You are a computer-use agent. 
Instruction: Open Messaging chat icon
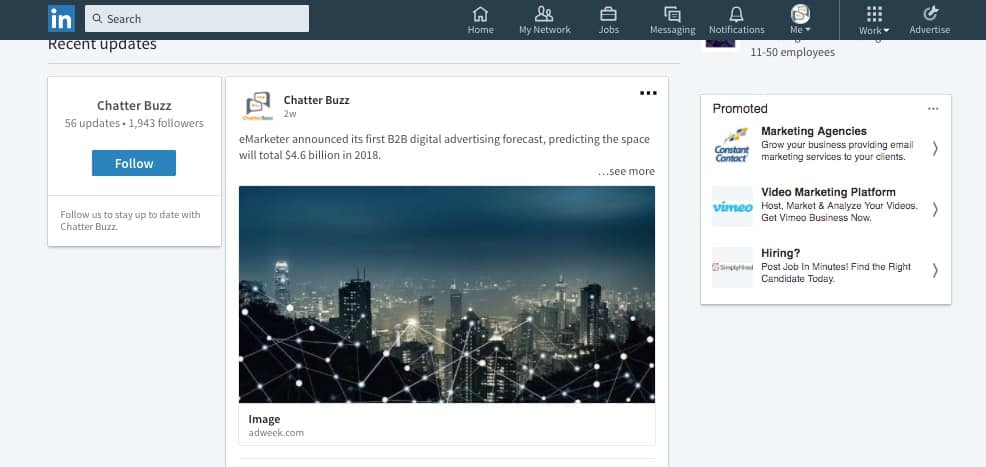[672, 14]
